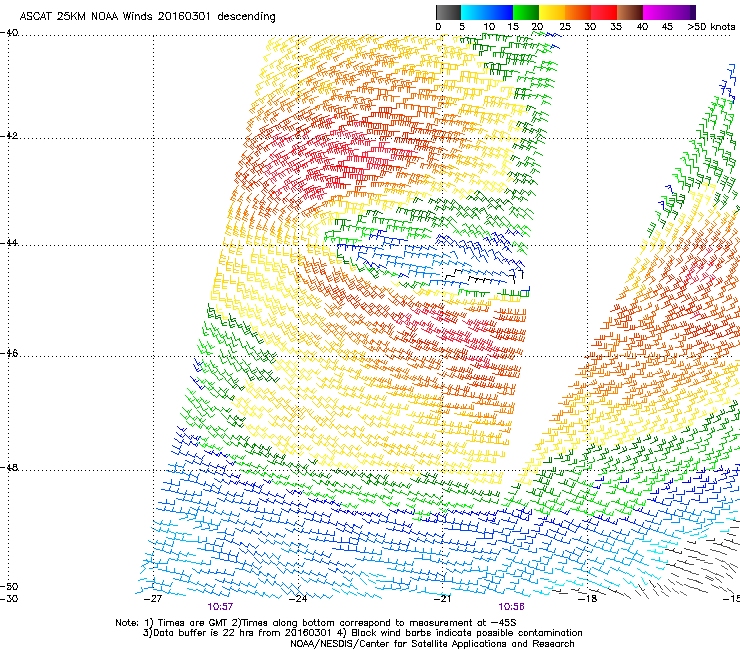Click the -21 longitude axis label

pyautogui.click(x=442, y=599)
